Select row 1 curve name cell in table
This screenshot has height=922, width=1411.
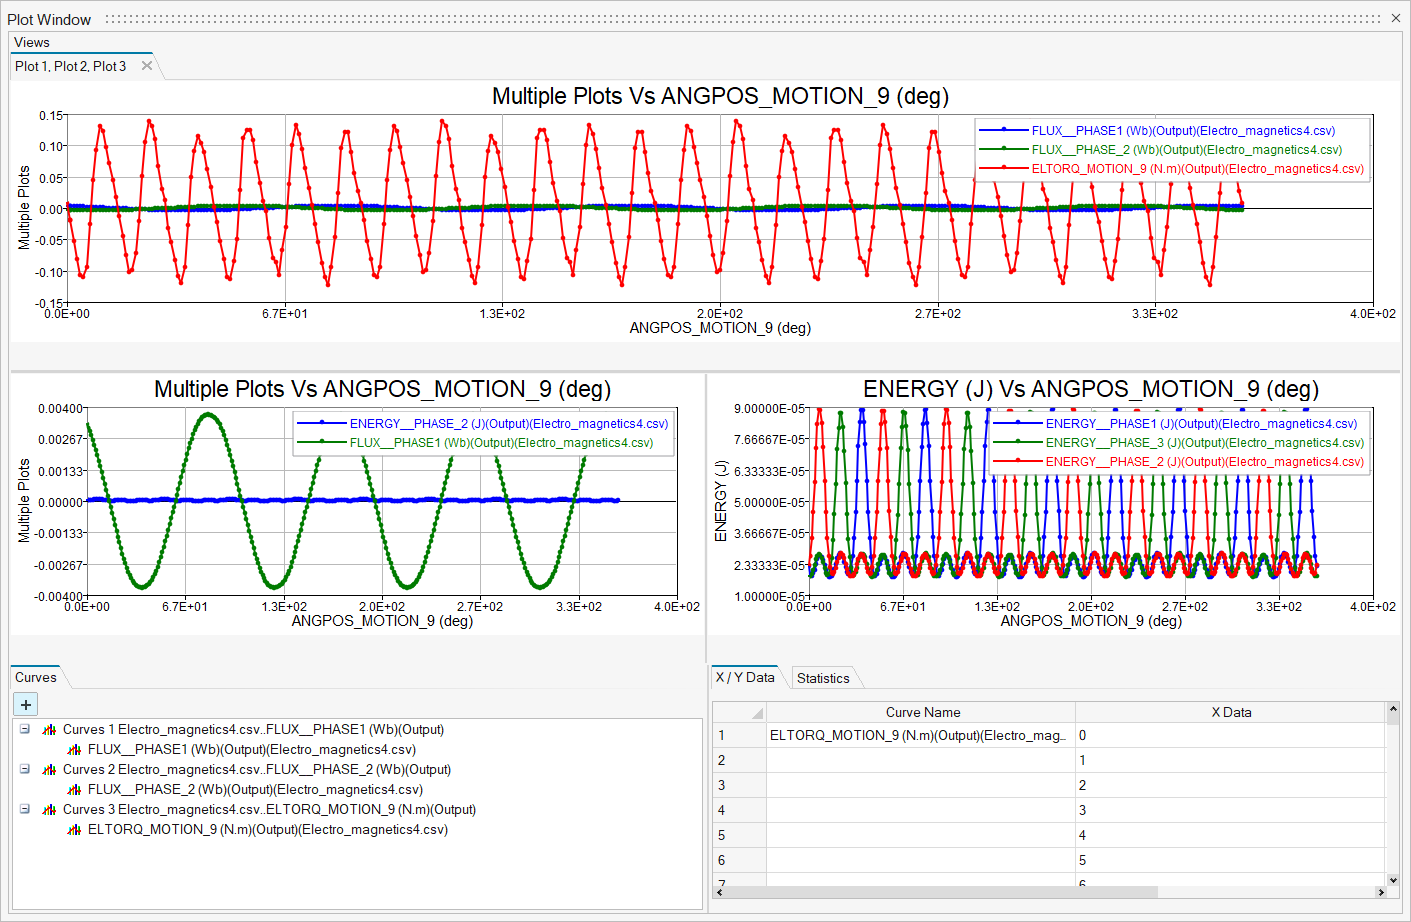pos(920,735)
